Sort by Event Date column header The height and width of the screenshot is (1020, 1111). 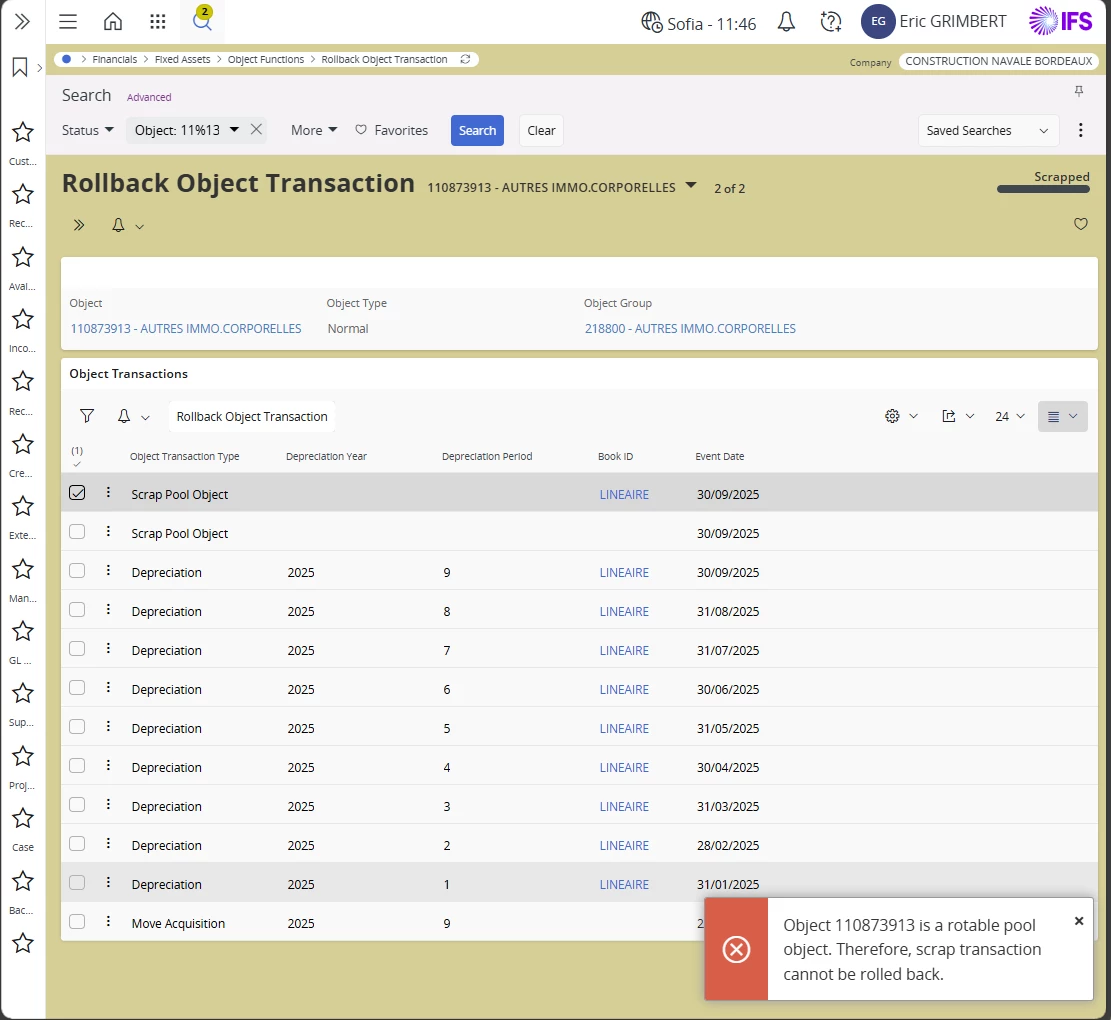point(719,456)
